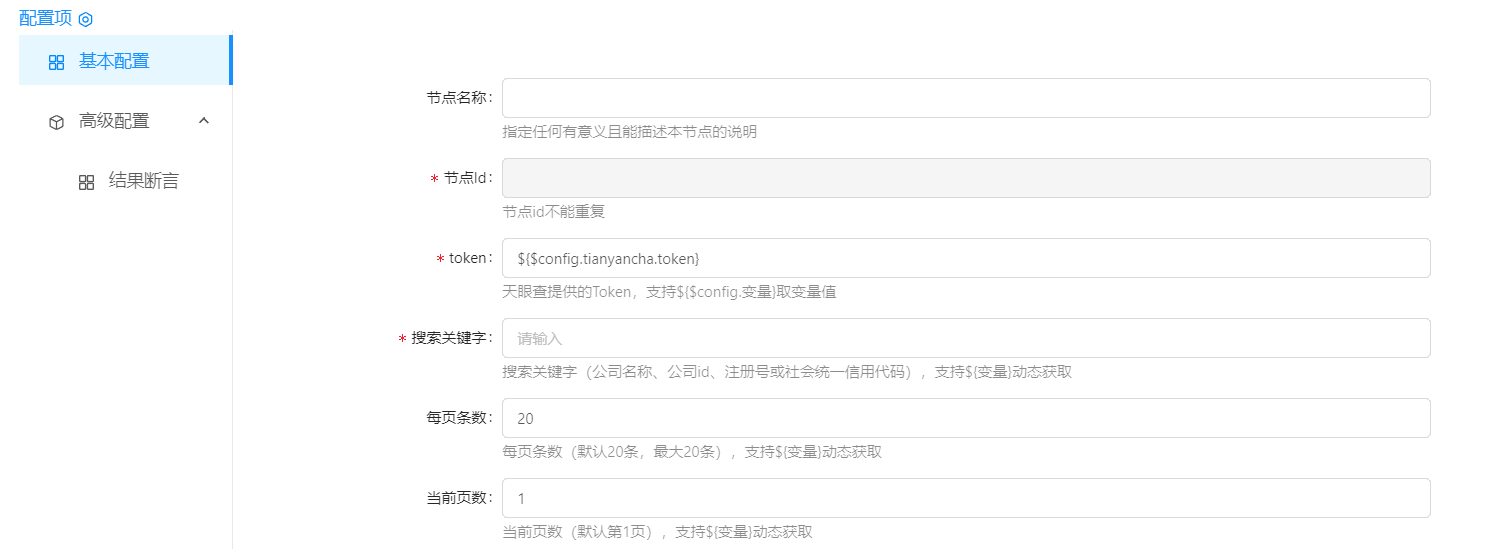The height and width of the screenshot is (549, 1491).
Task: Click the hint text 节点id不能重复
Action: click(x=553, y=212)
